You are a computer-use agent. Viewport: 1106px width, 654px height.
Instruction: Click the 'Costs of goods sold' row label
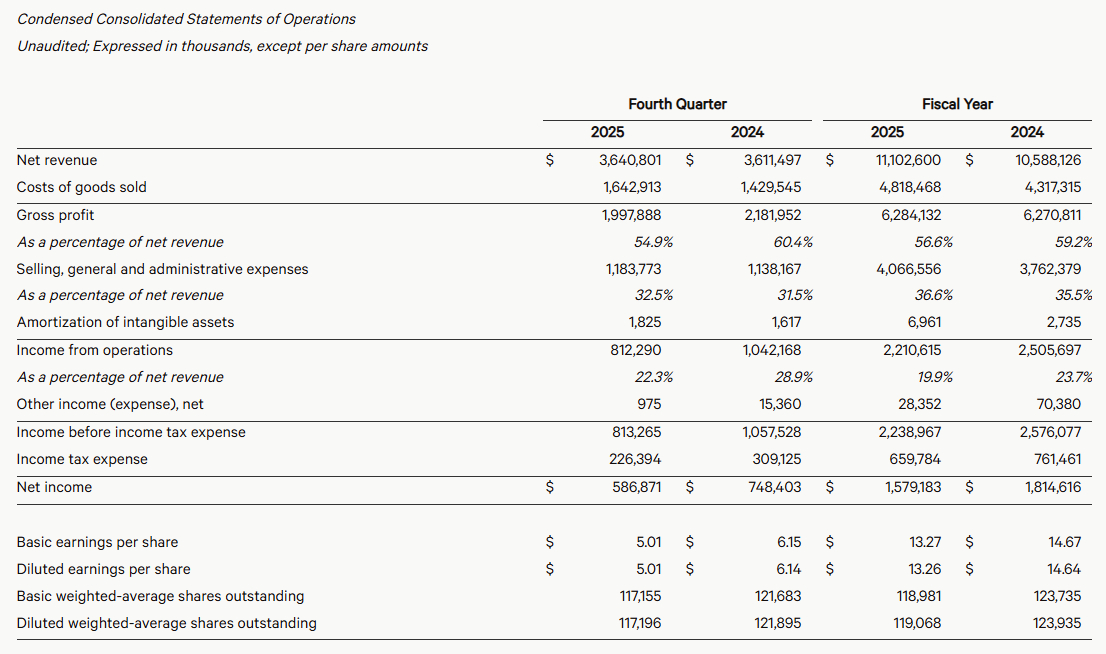point(81,187)
